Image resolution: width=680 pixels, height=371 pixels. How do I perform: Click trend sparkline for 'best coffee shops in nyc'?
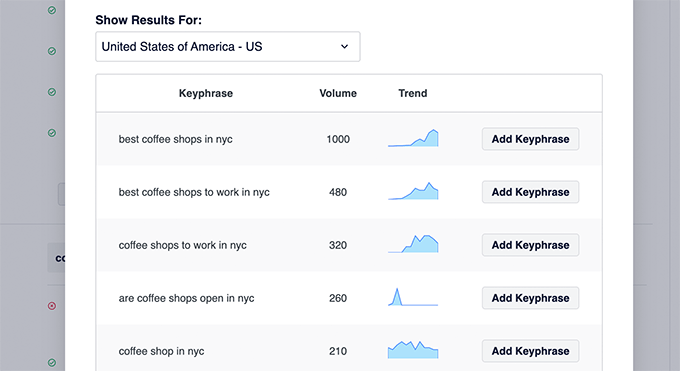pyautogui.click(x=413, y=138)
